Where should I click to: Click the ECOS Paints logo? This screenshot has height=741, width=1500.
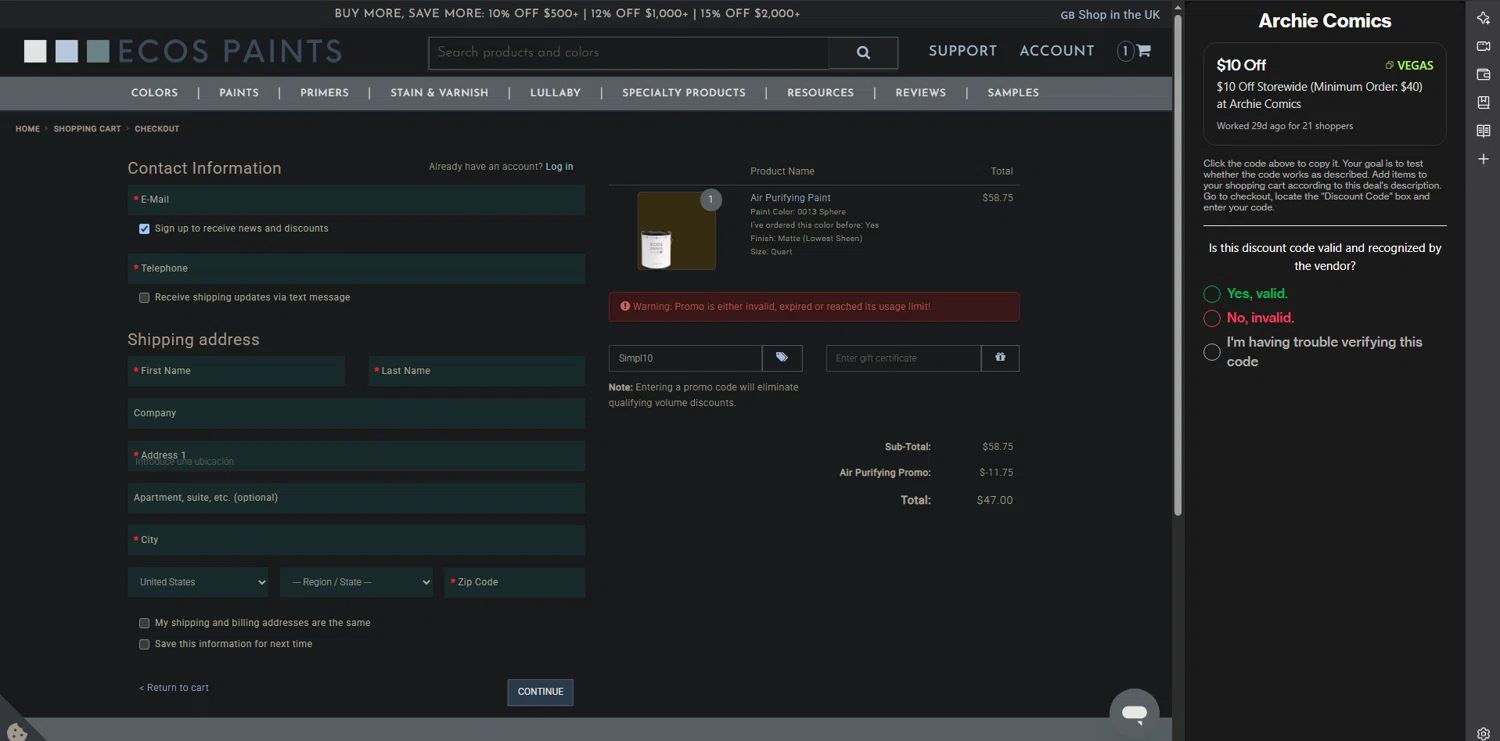183,52
